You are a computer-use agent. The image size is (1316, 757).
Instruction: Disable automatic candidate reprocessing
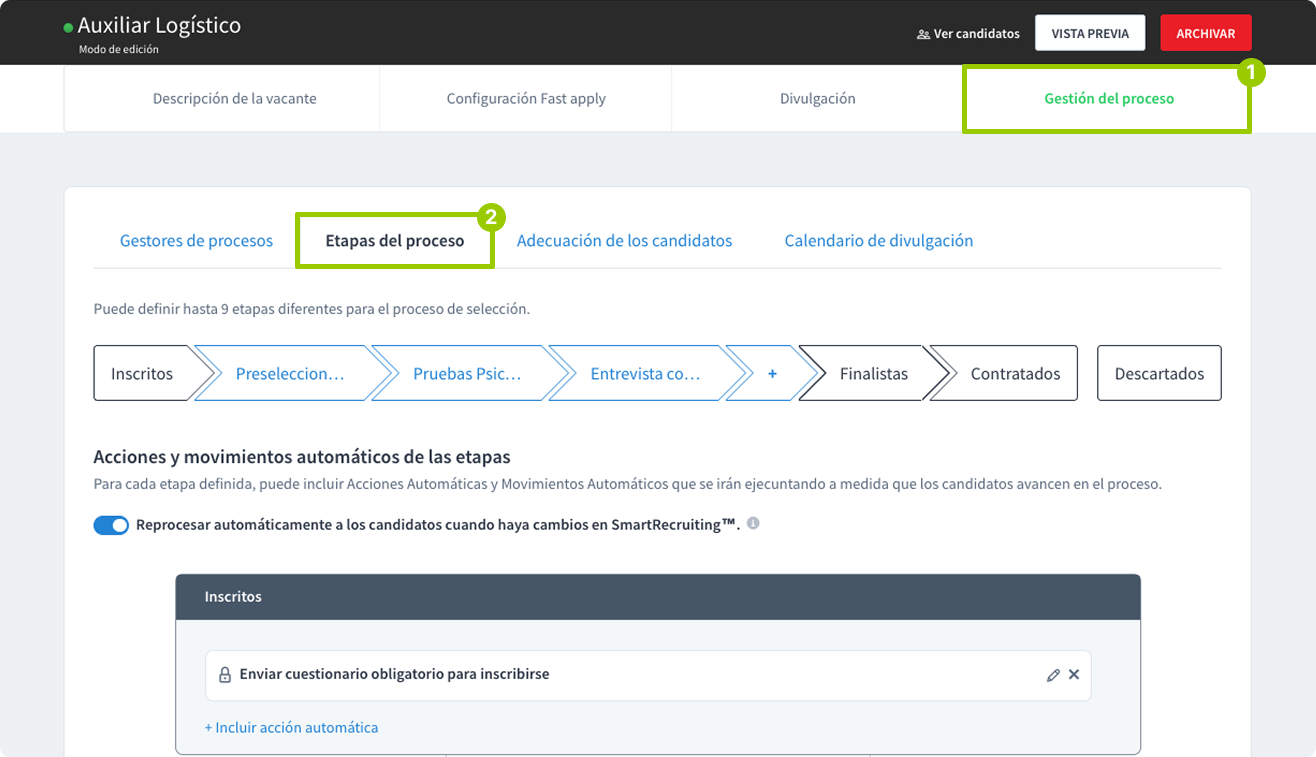click(x=111, y=523)
